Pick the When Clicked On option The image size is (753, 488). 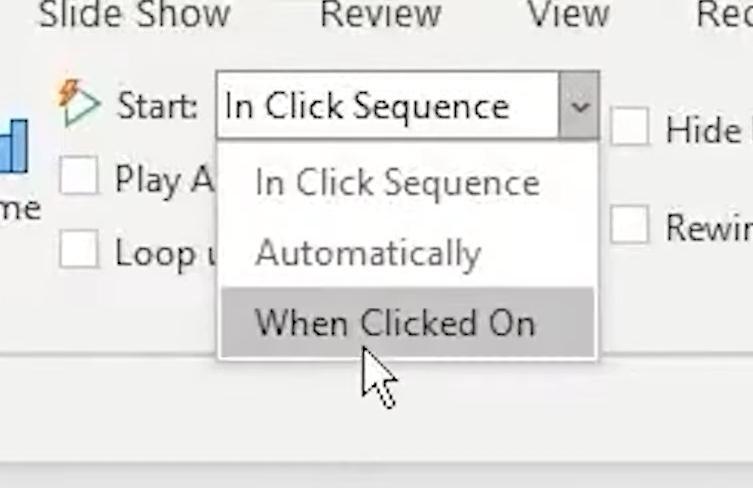395,323
